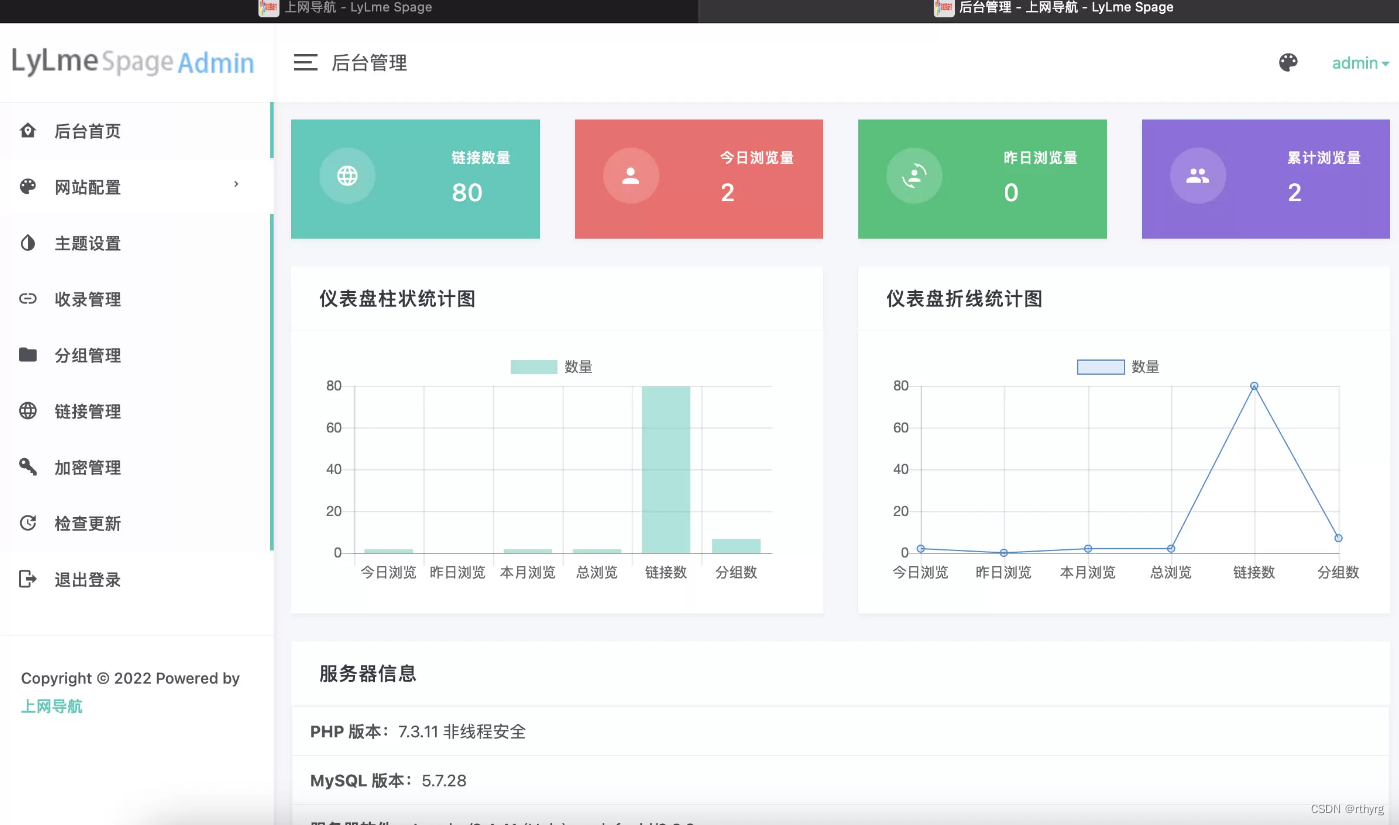Click the 本月浏览 bar chart axis label
Image resolution: width=1399 pixels, height=825 pixels.
tap(527, 573)
